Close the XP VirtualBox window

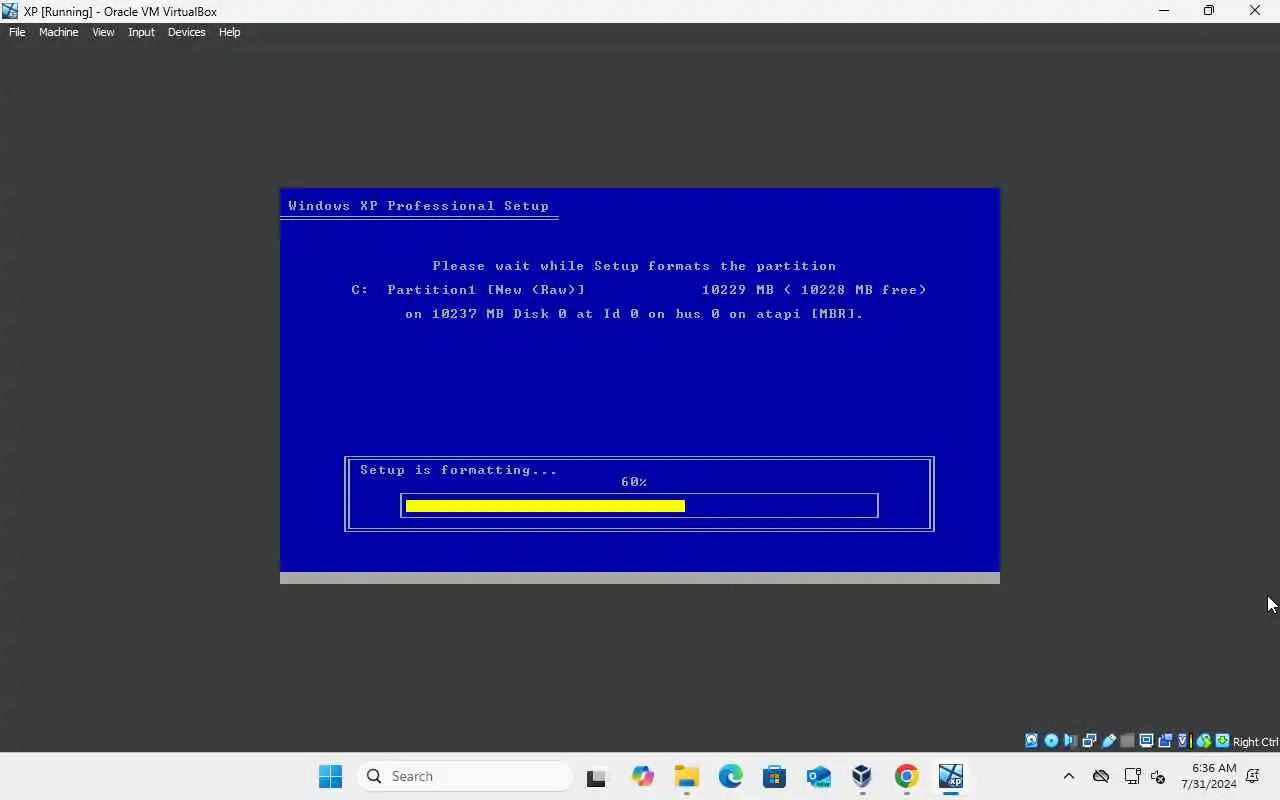(x=1255, y=11)
